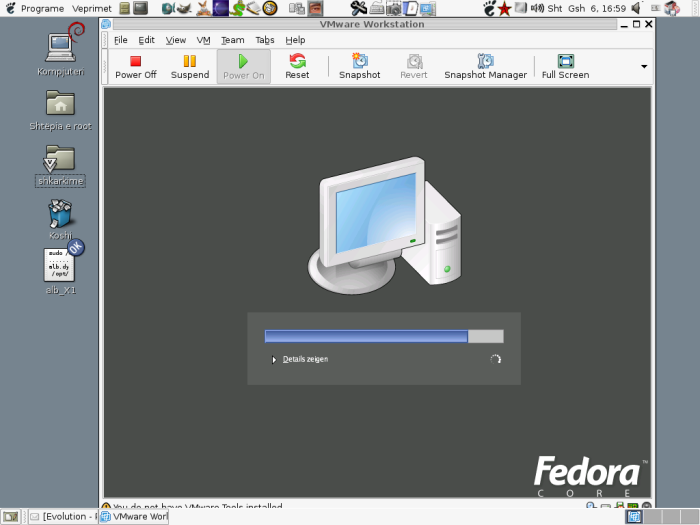Open the speaker volume control
This screenshot has height=525, width=700.
[637, 8]
